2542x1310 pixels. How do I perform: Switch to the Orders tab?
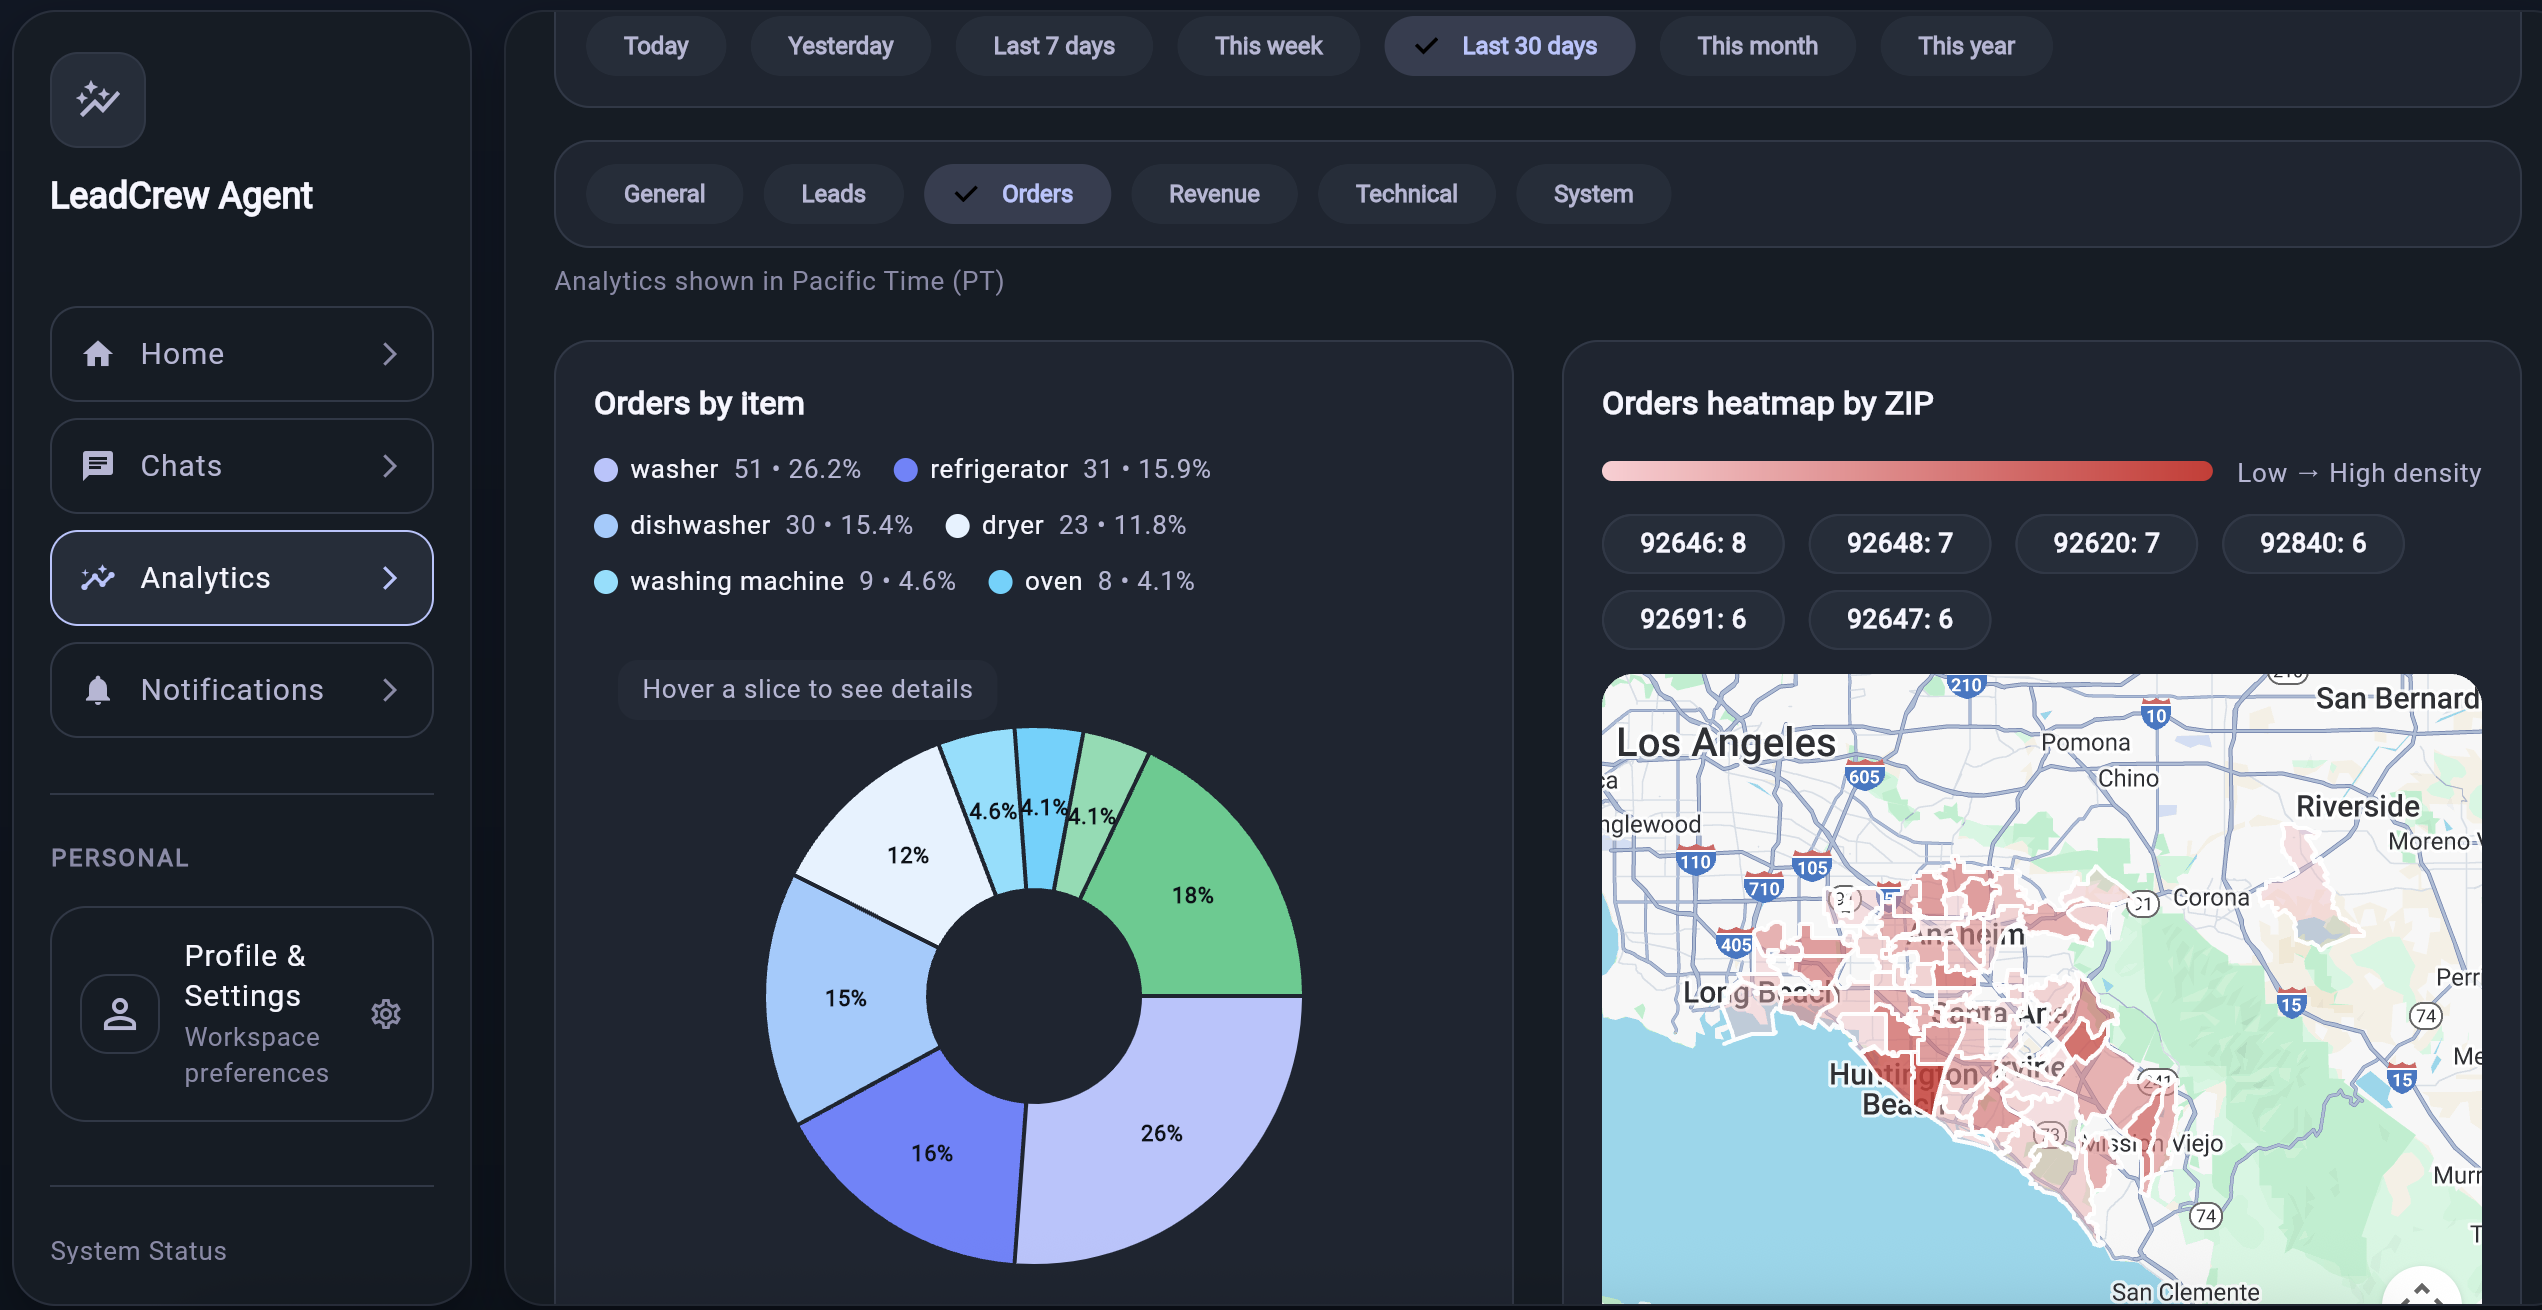(1017, 193)
